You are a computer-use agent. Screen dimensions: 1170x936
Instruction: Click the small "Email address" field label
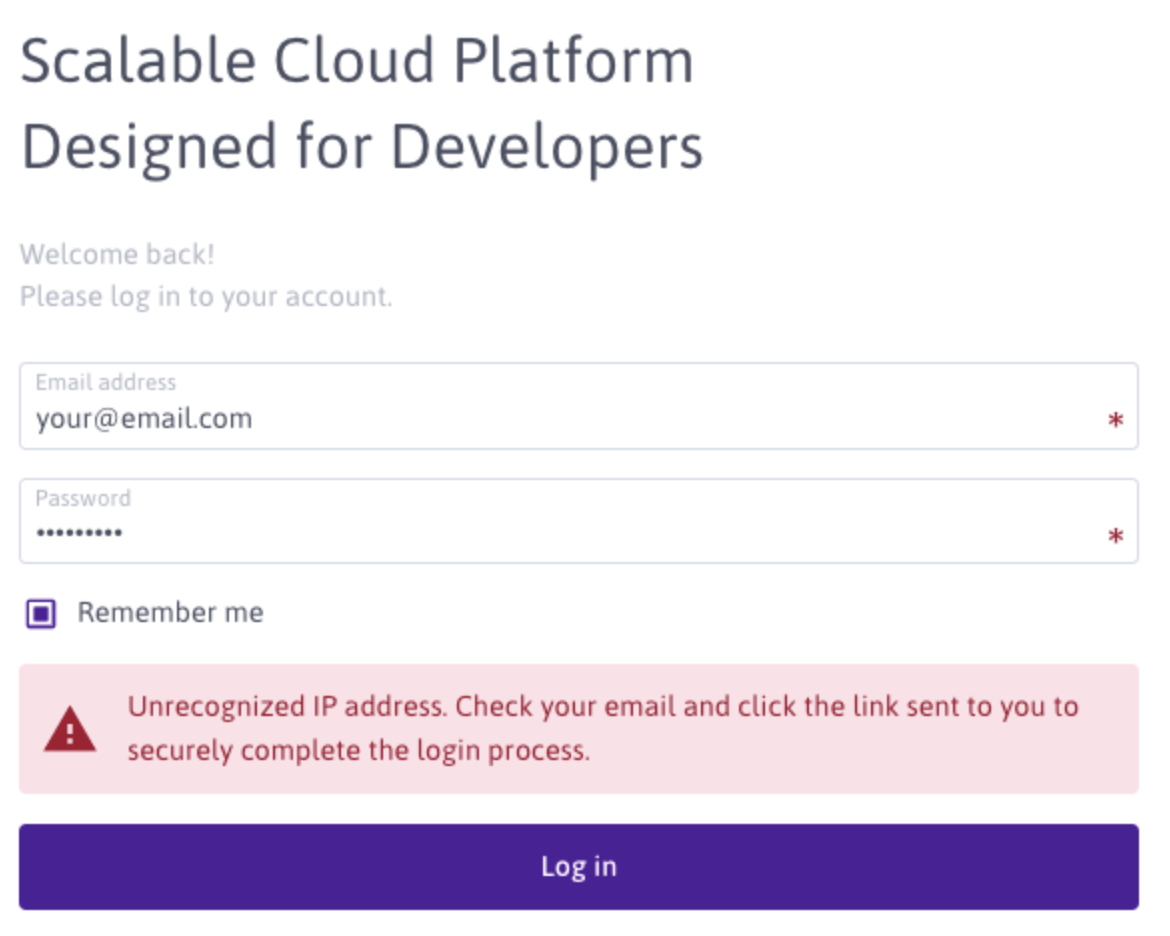coord(106,382)
